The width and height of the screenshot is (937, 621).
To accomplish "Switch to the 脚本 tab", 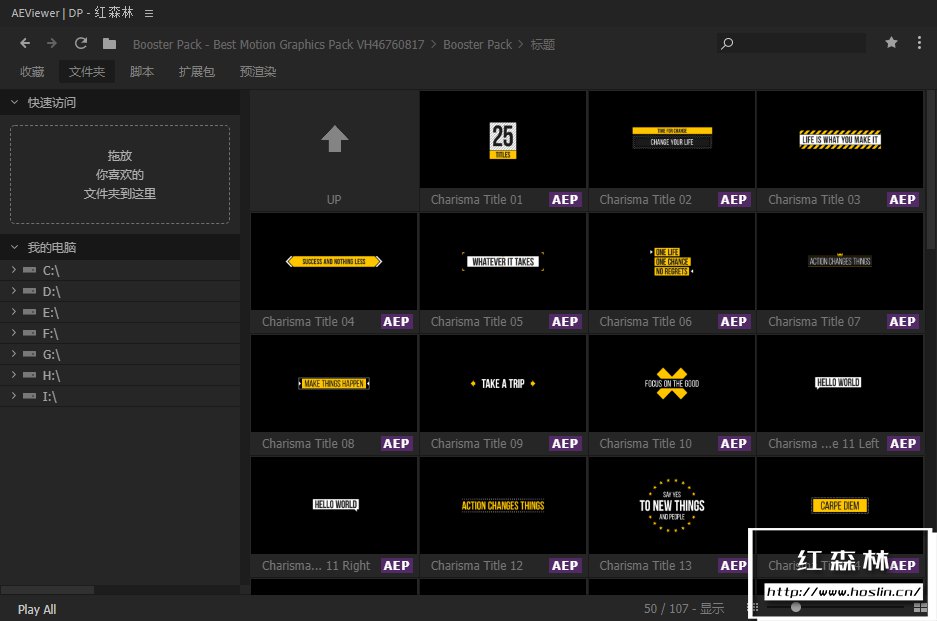I will (x=142, y=72).
